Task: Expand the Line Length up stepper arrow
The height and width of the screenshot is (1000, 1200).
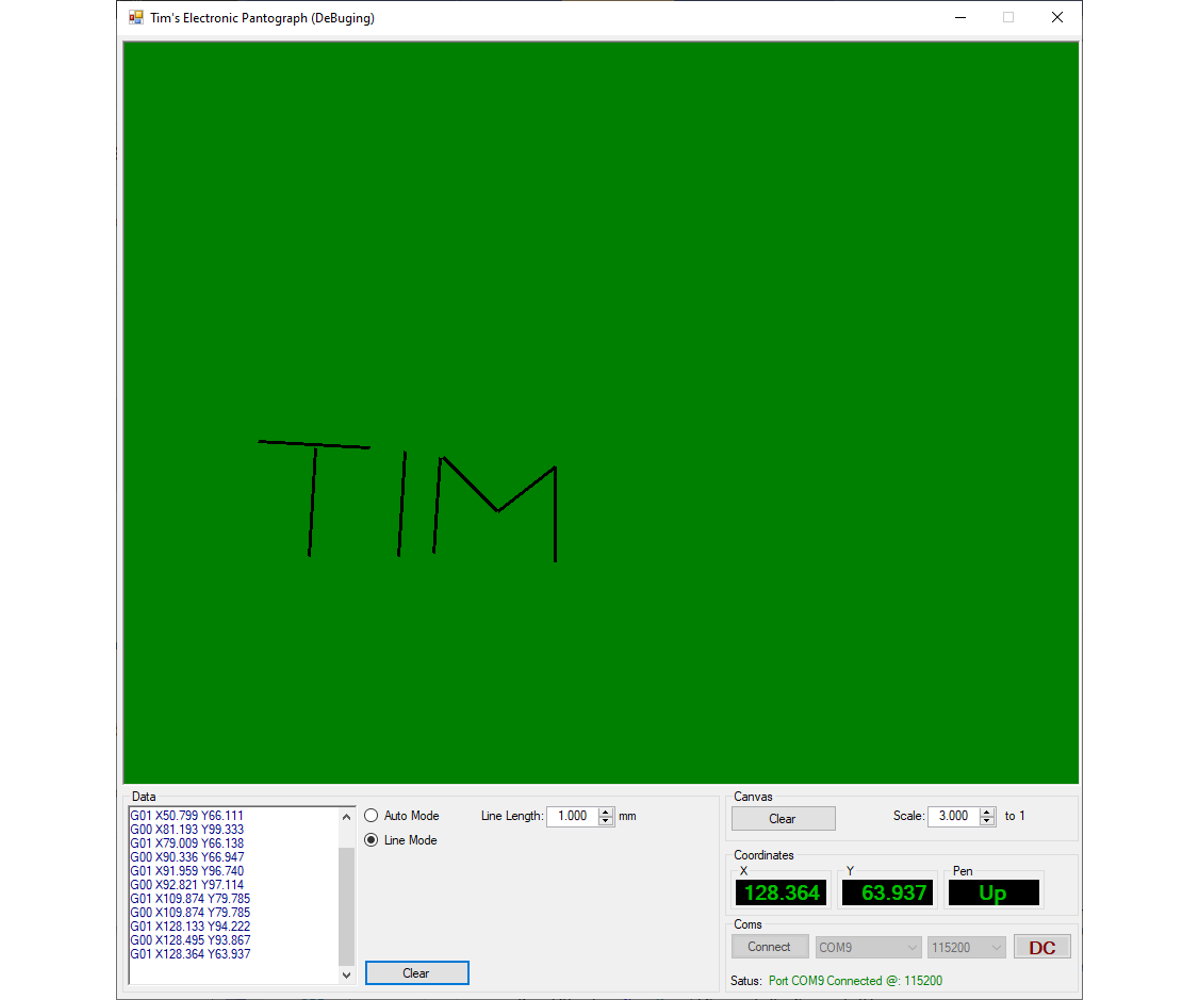Action: pos(605,811)
